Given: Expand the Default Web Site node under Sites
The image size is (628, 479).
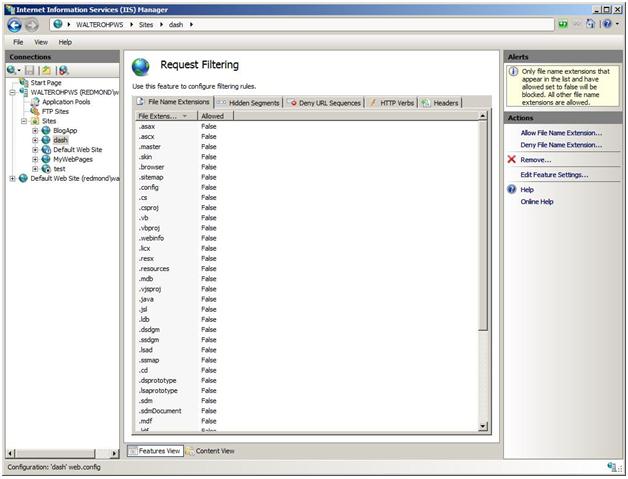Looking at the screenshot, I should [x=35, y=150].
